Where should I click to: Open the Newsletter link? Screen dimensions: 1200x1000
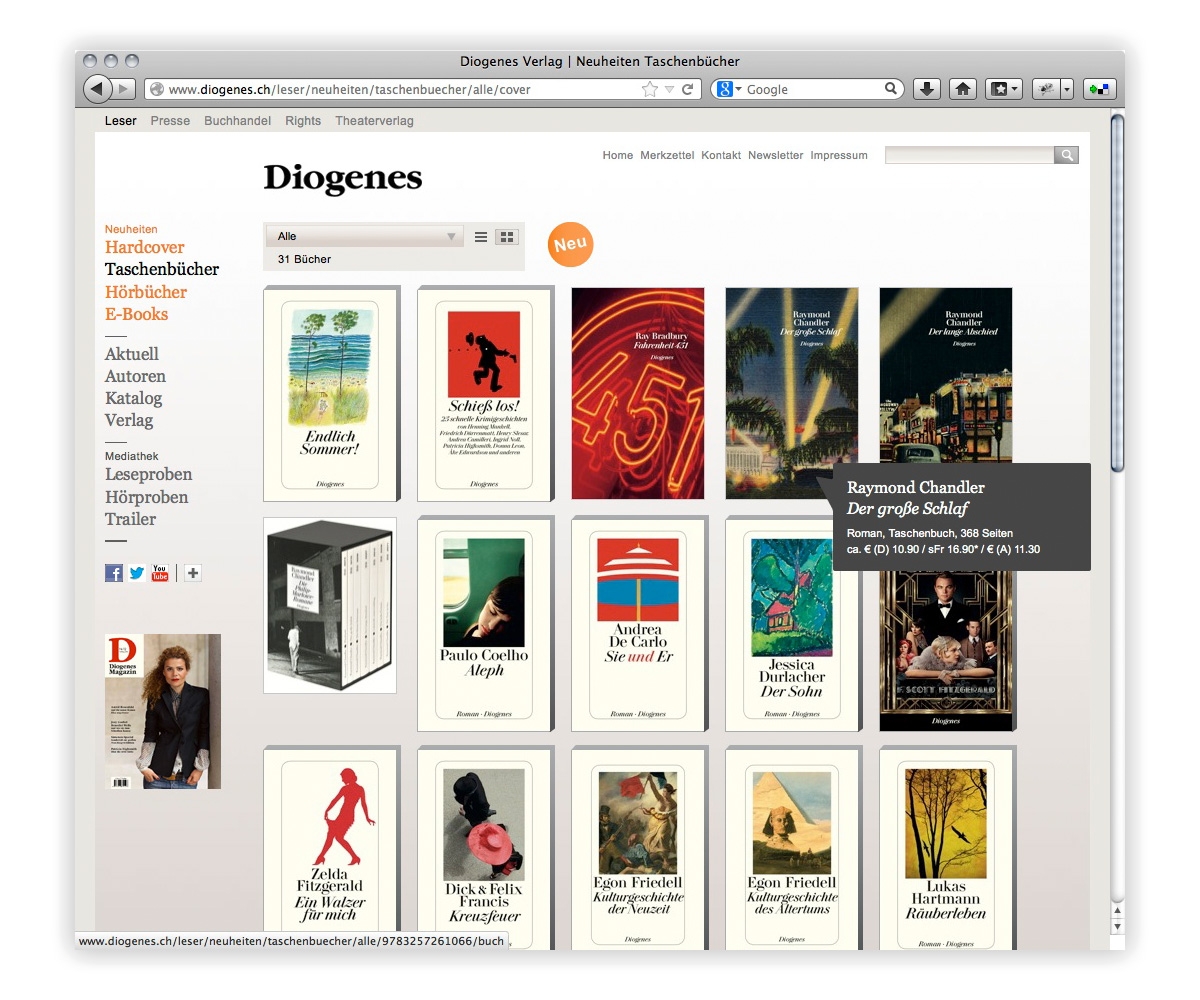(x=775, y=155)
